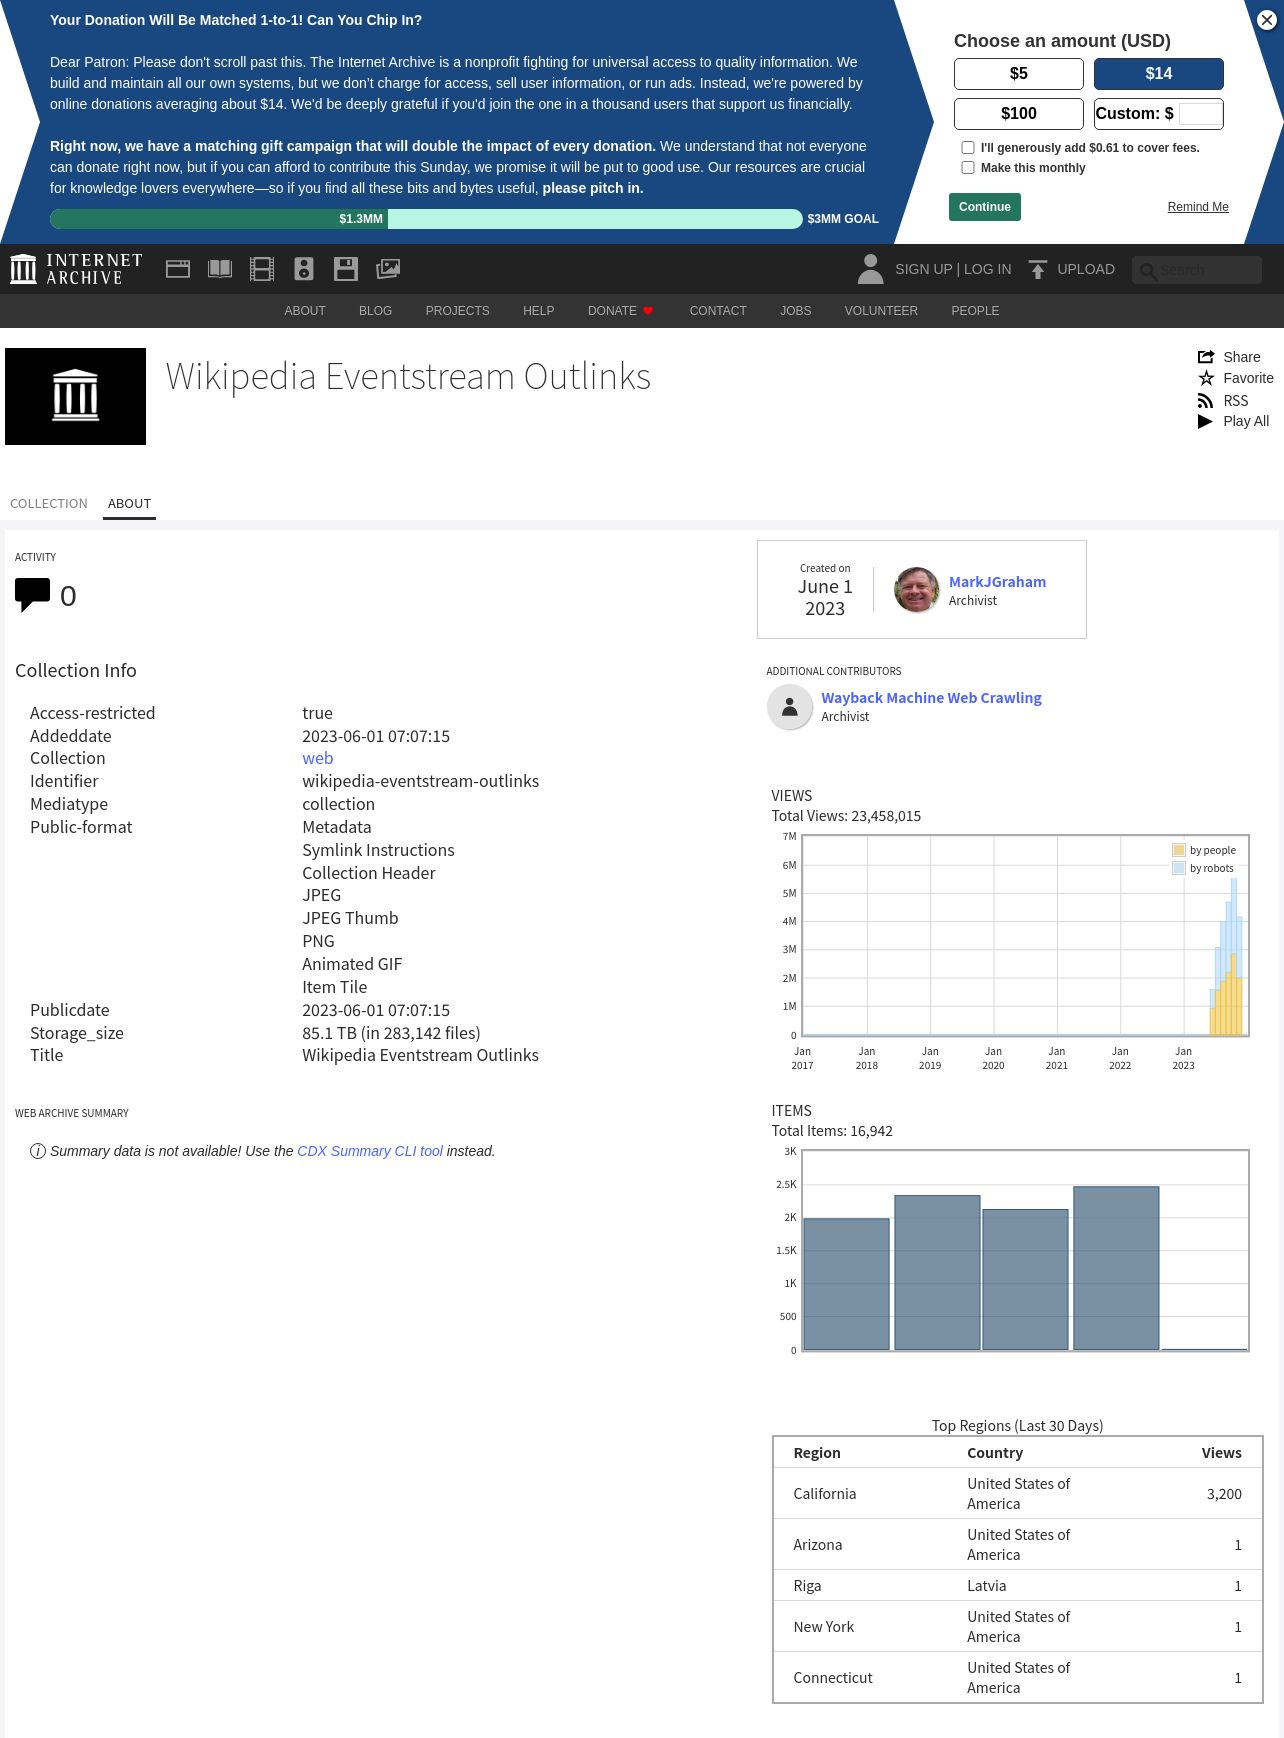Image resolution: width=1284 pixels, height=1738 pixels.
Task: Click the Views column header
Action: click(x=1221, y=1453)
